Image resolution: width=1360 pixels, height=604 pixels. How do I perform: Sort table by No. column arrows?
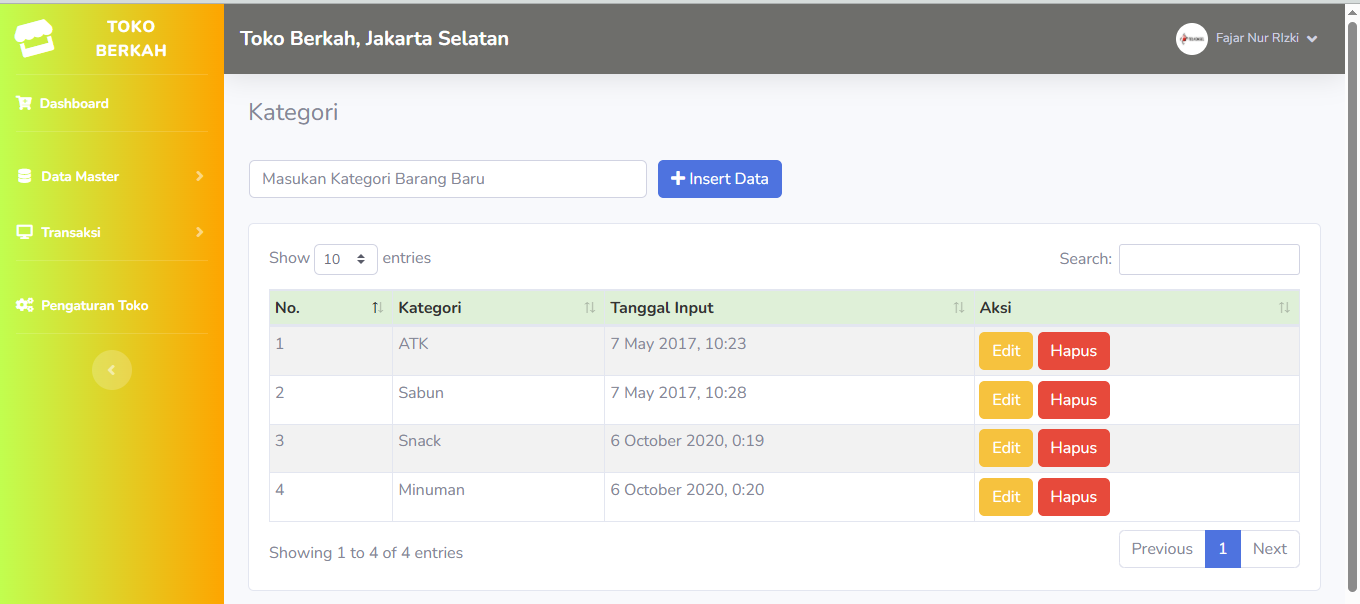[x=377, y=308]
